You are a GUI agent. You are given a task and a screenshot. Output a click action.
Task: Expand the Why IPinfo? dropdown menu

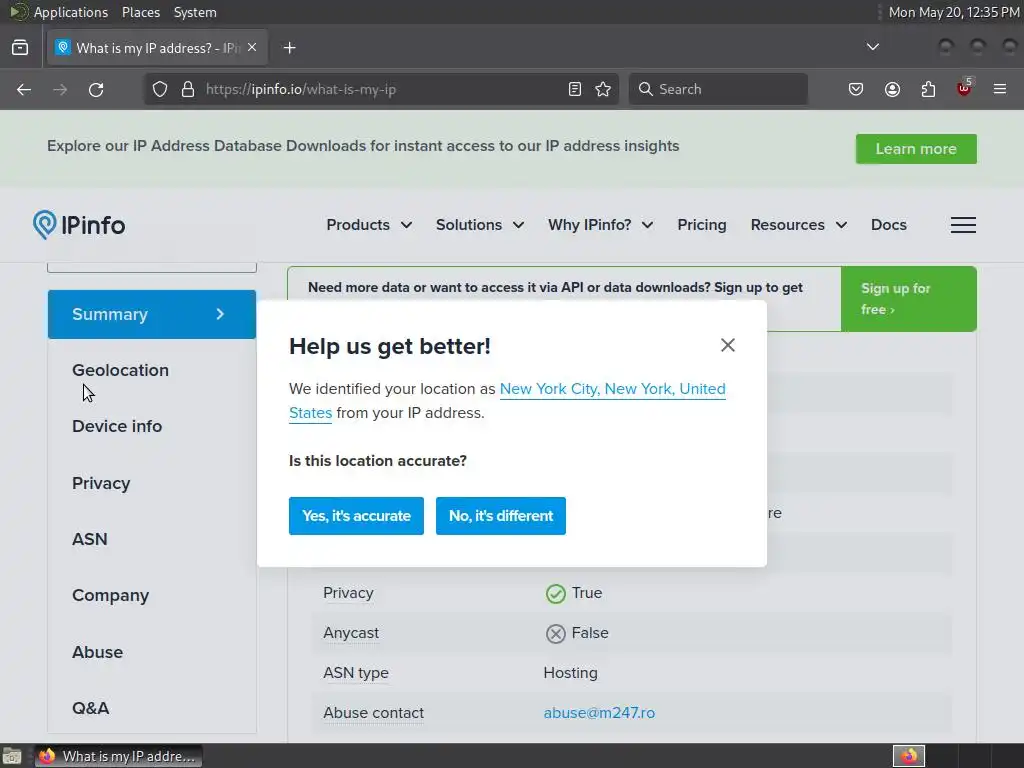tap(601, 225)
